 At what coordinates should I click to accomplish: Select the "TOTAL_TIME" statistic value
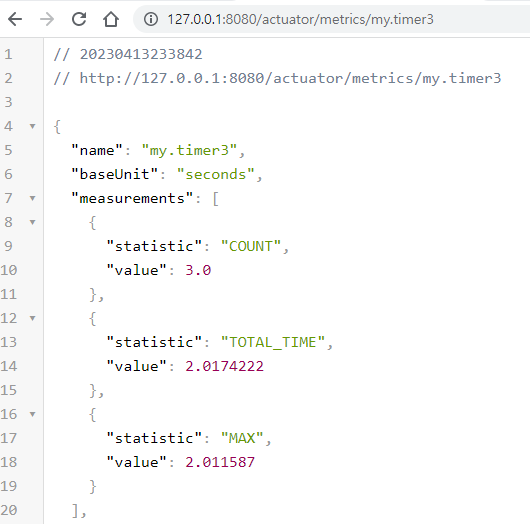(x=273, y=342)
